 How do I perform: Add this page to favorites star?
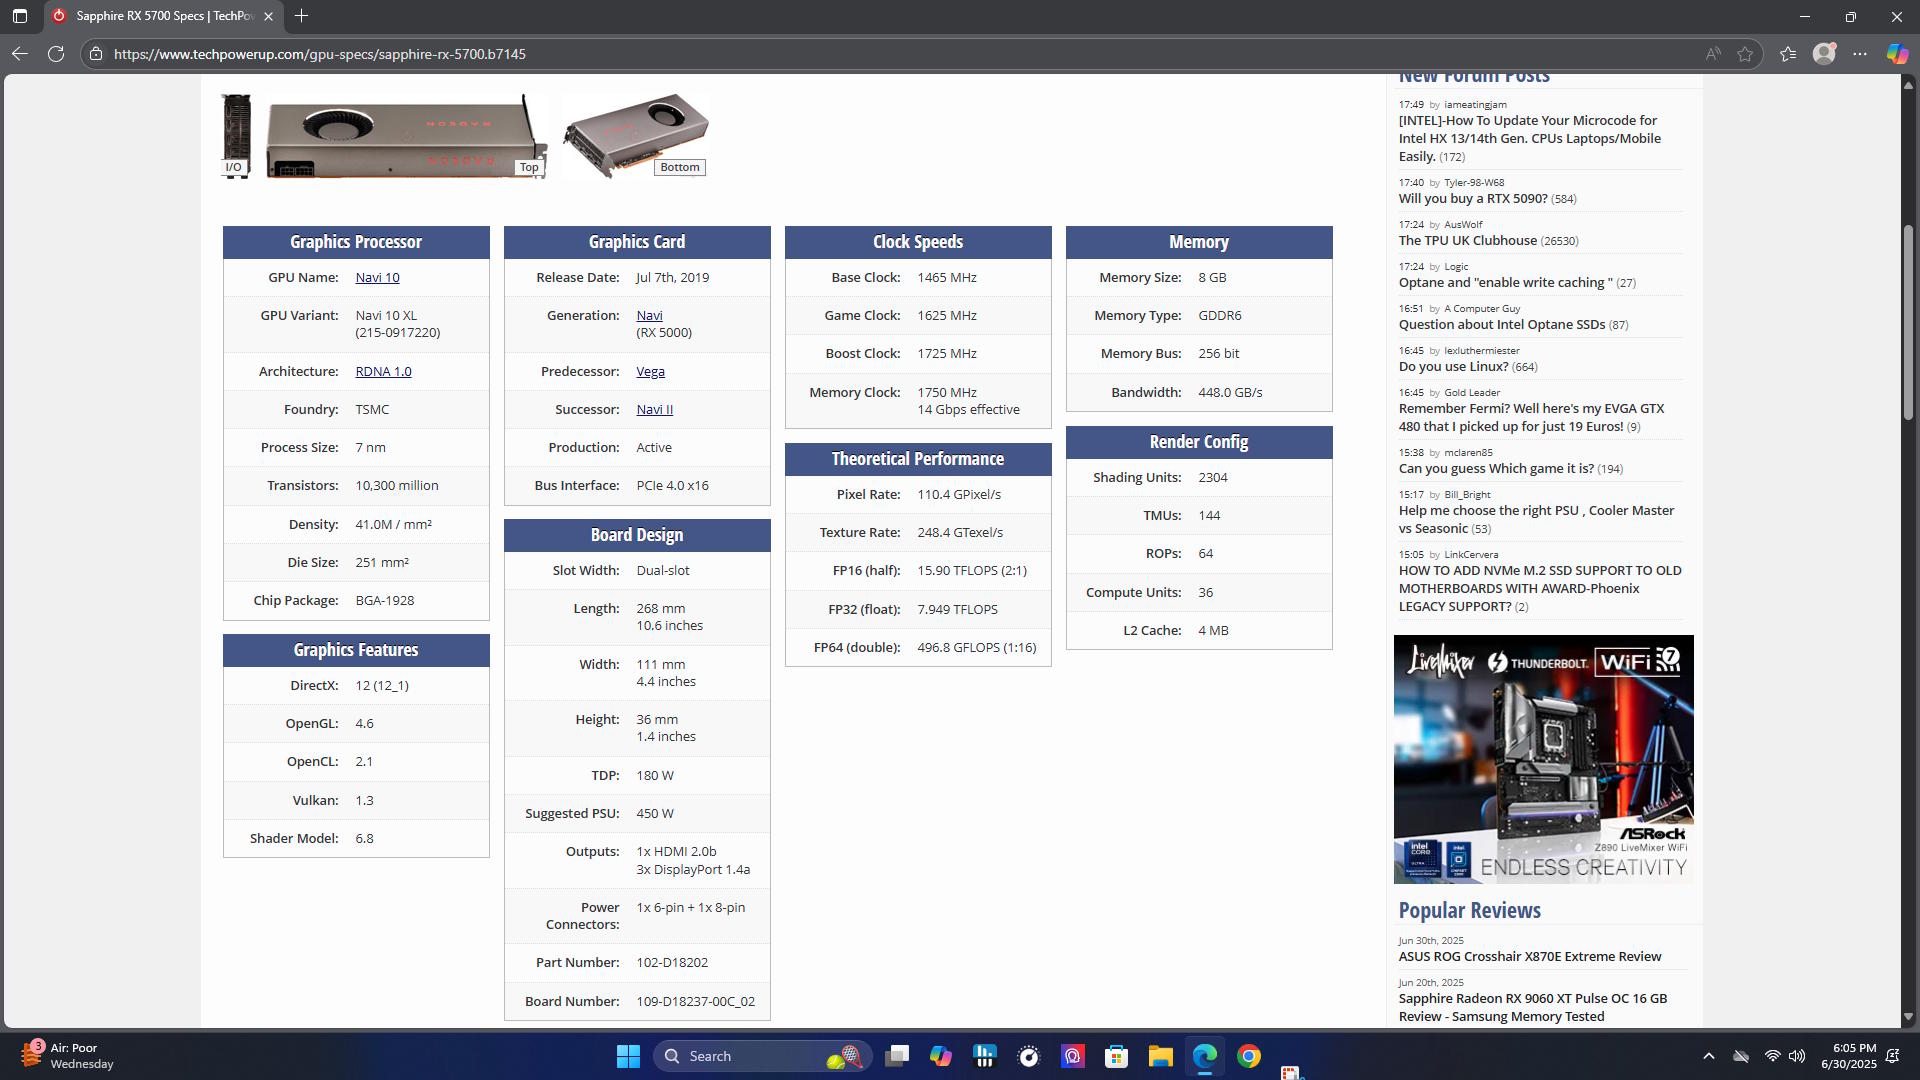[x=1745, y=54]
